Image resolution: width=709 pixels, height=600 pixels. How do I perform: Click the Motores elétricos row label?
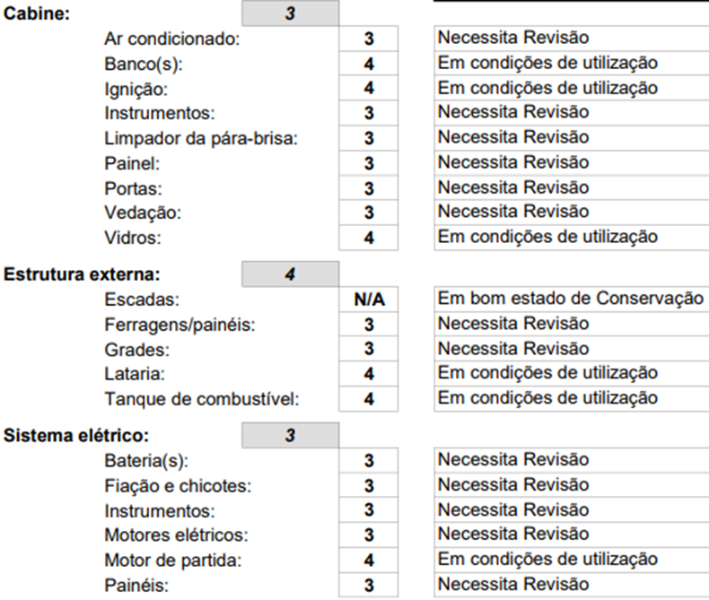[x=176, y=535]
